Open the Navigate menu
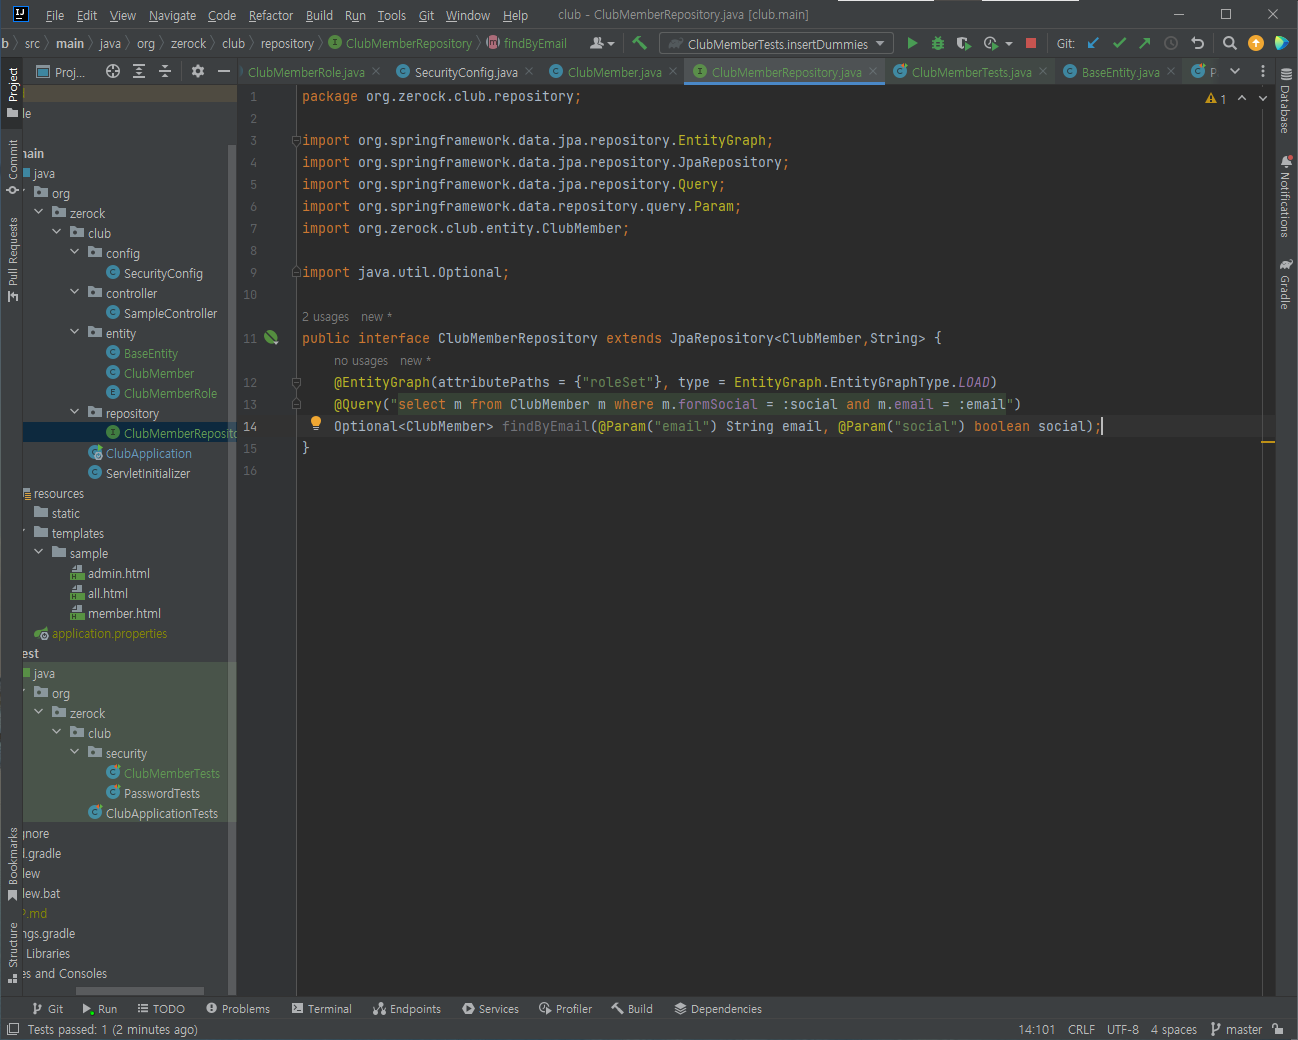This screenshot has height=1040, width=1298. click(172, 15)
